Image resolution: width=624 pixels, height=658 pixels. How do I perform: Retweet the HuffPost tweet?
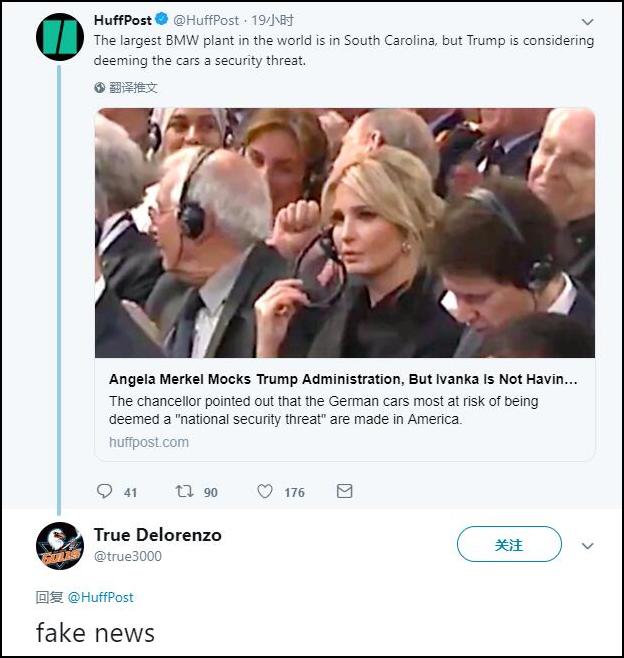click(185, 491)
